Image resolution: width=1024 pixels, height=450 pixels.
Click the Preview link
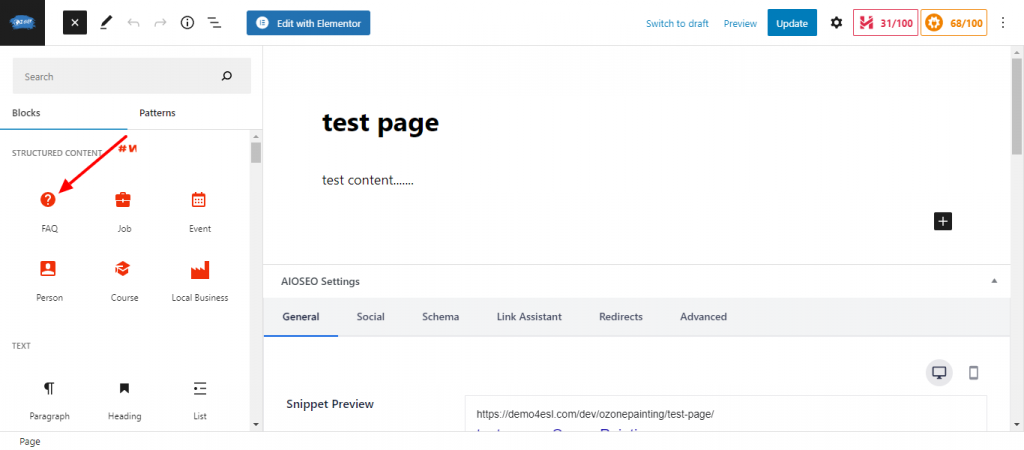740,24
